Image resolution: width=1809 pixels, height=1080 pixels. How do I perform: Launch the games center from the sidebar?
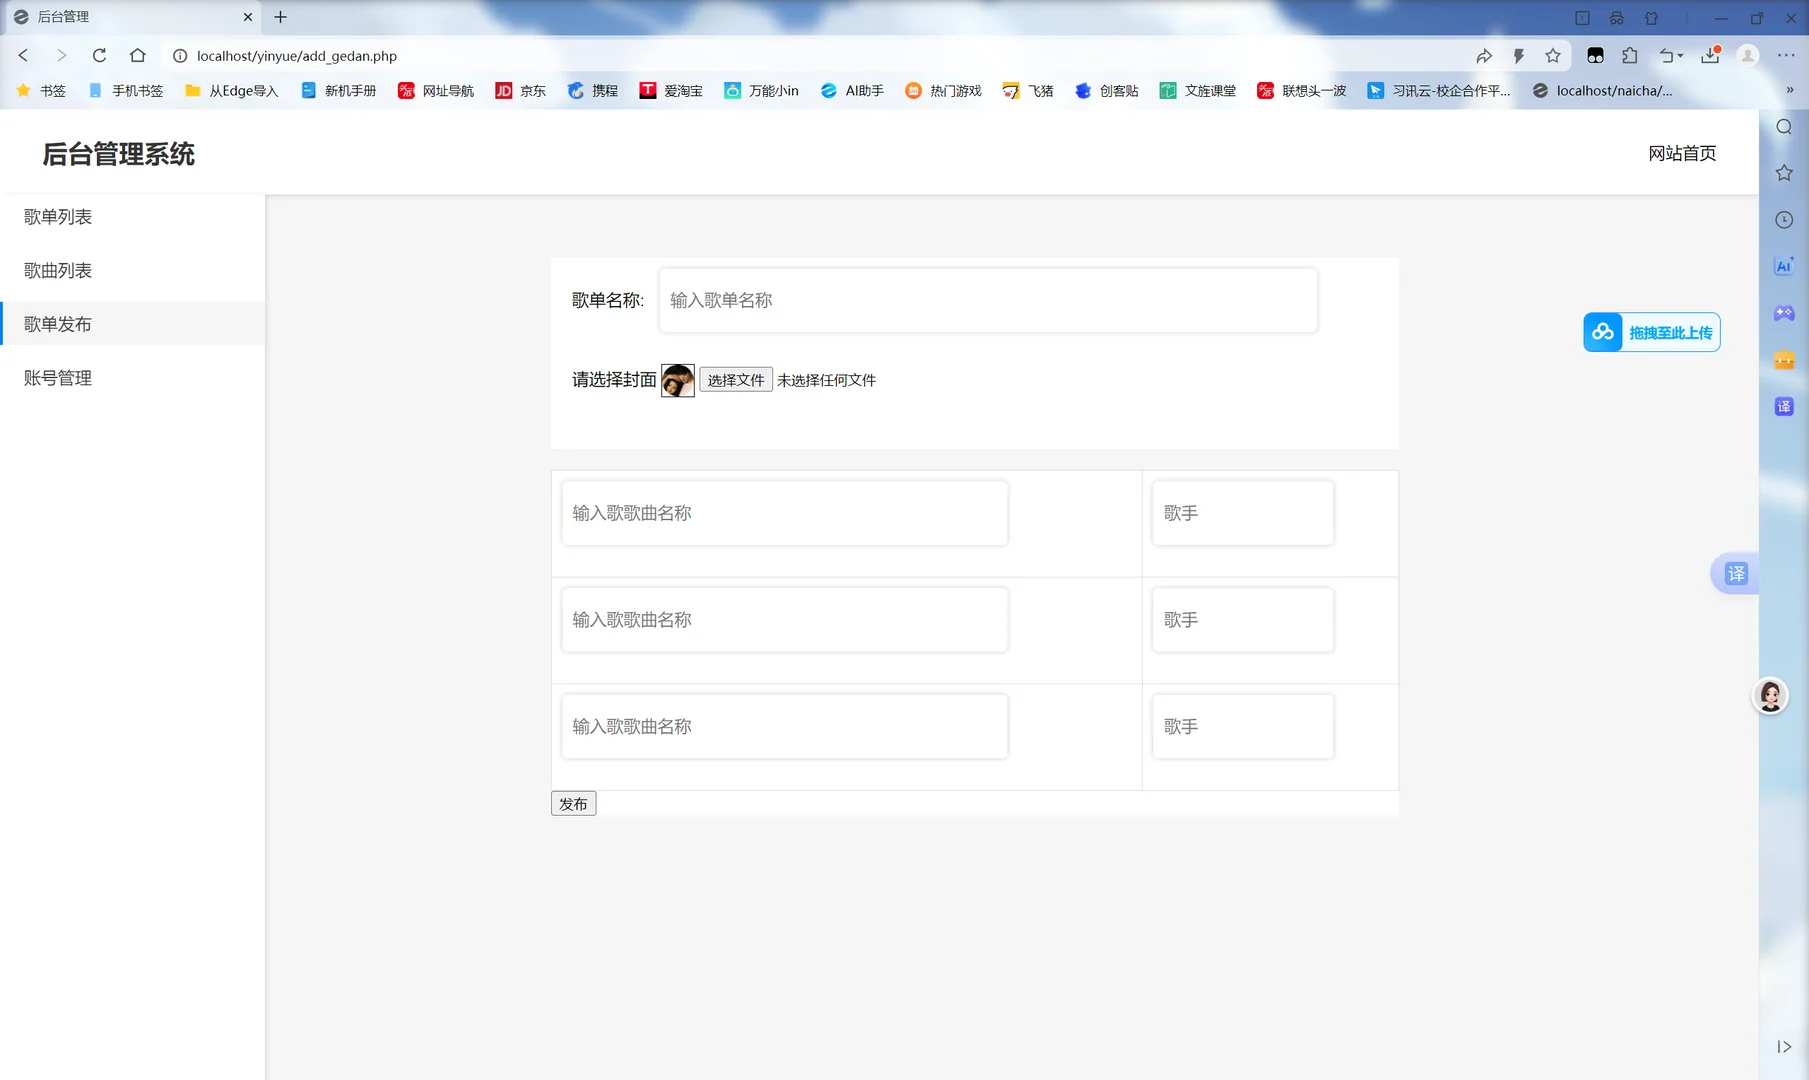(1784, 312)
